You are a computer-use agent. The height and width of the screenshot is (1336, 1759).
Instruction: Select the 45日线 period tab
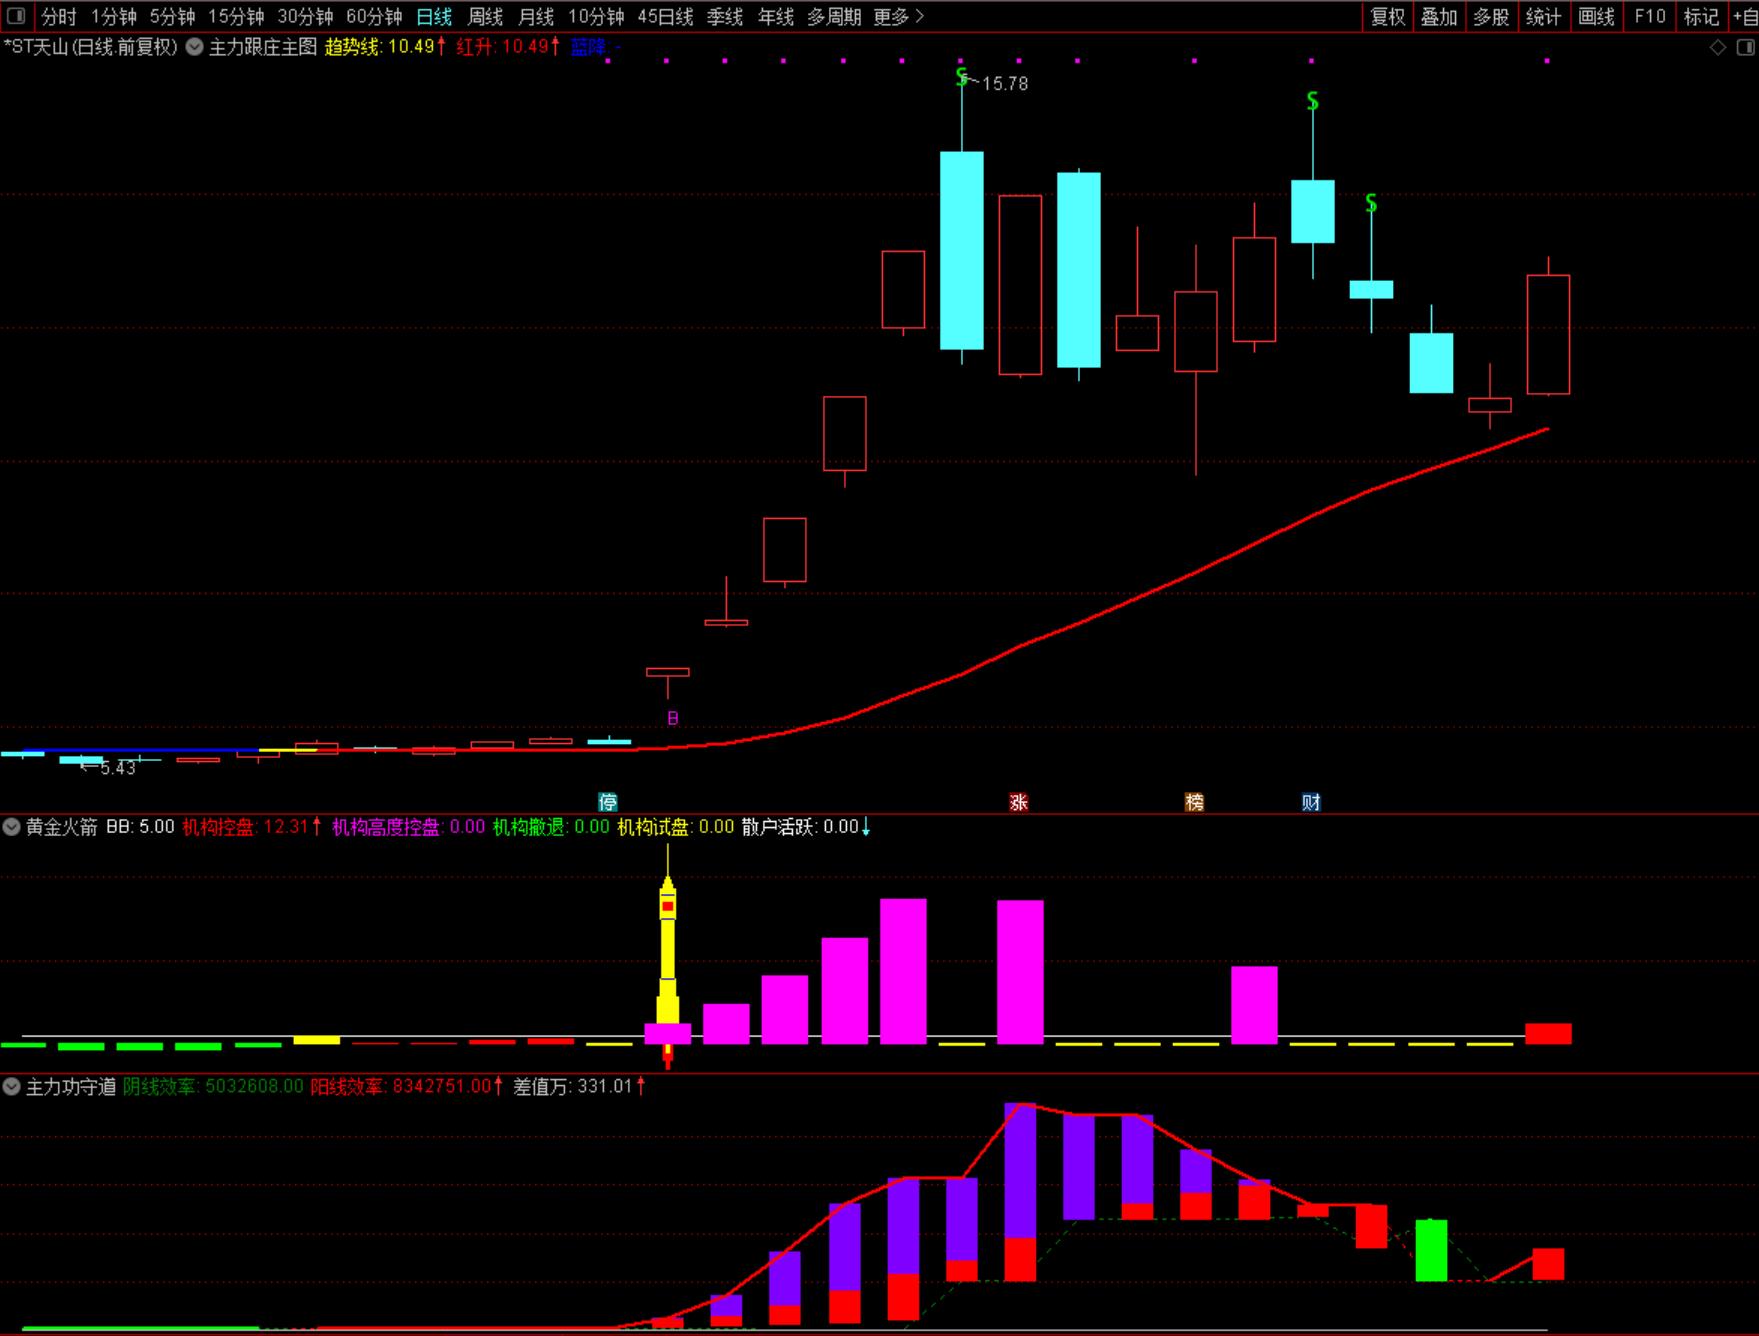coord(665,17)
